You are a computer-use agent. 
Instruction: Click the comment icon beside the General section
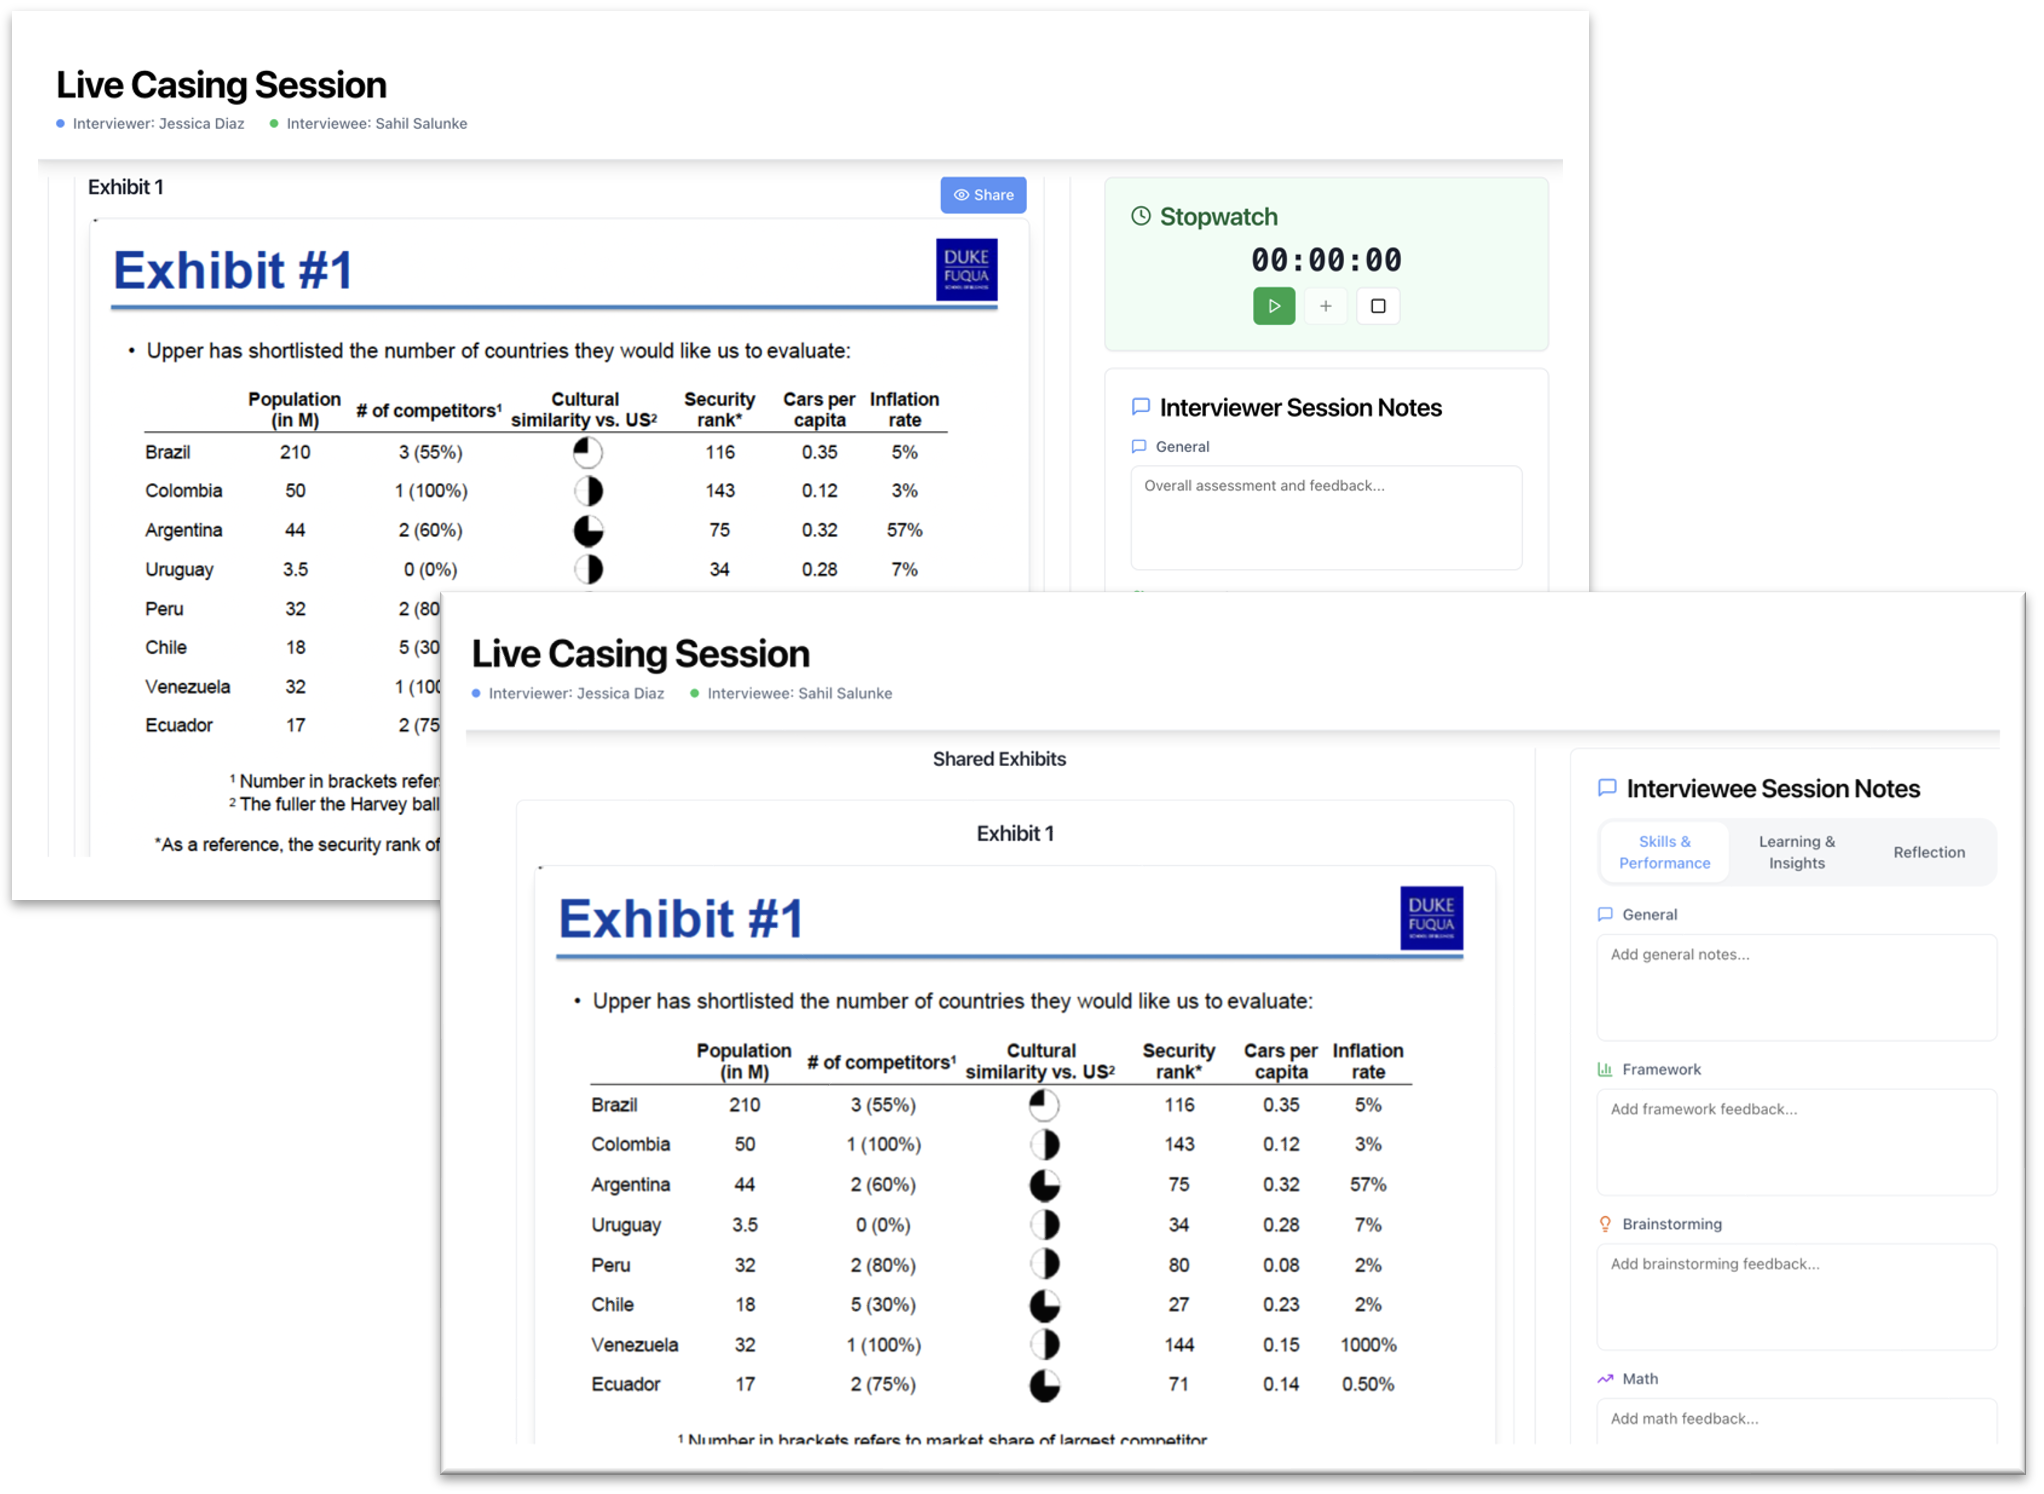pos(1139,447)
